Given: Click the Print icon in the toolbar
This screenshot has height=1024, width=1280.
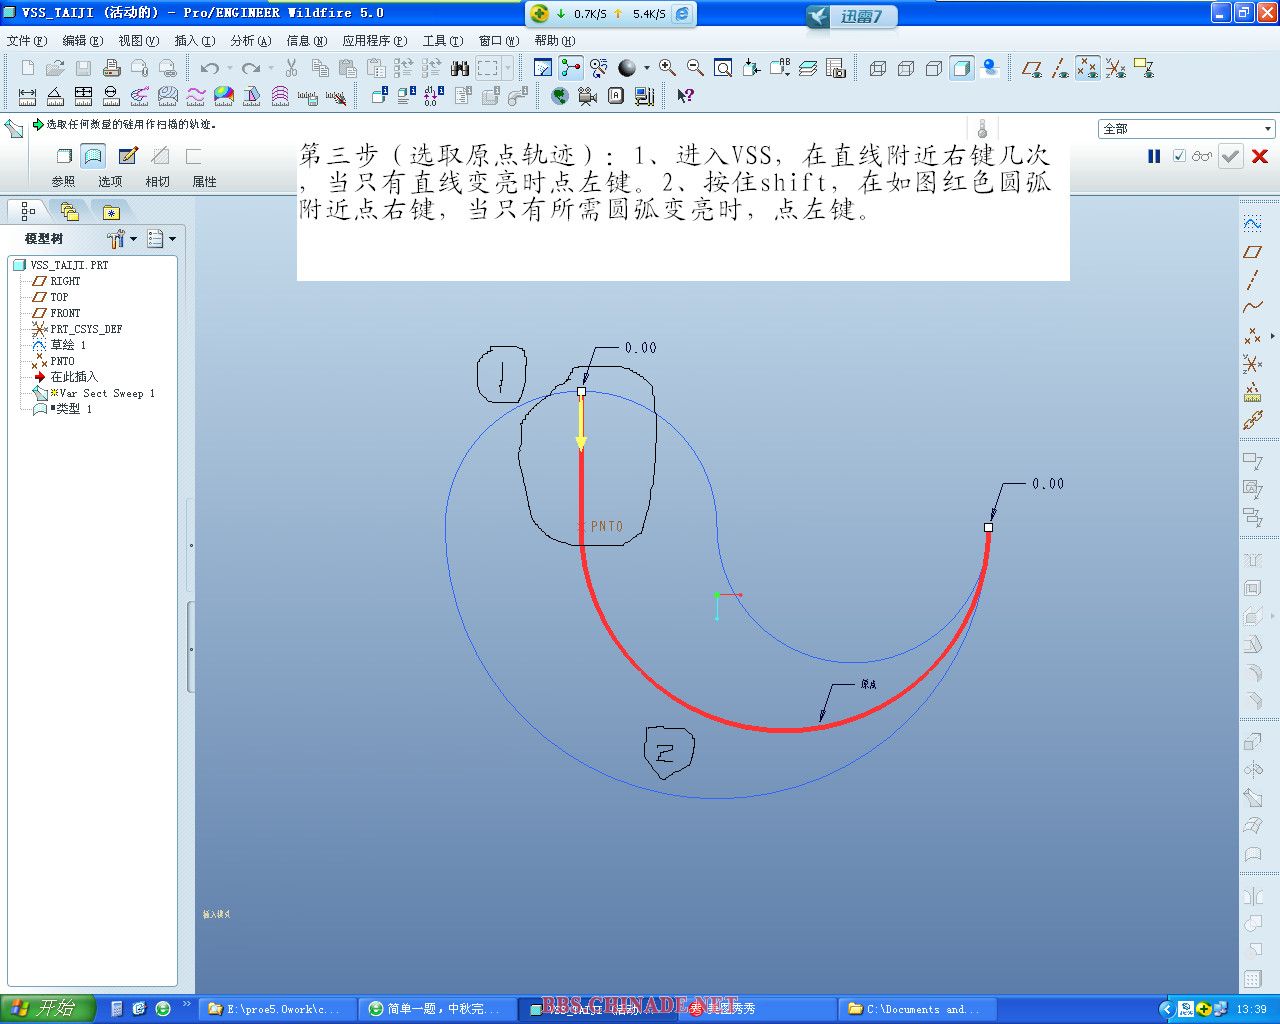Looking at the screenshot, I should (112, 68).
